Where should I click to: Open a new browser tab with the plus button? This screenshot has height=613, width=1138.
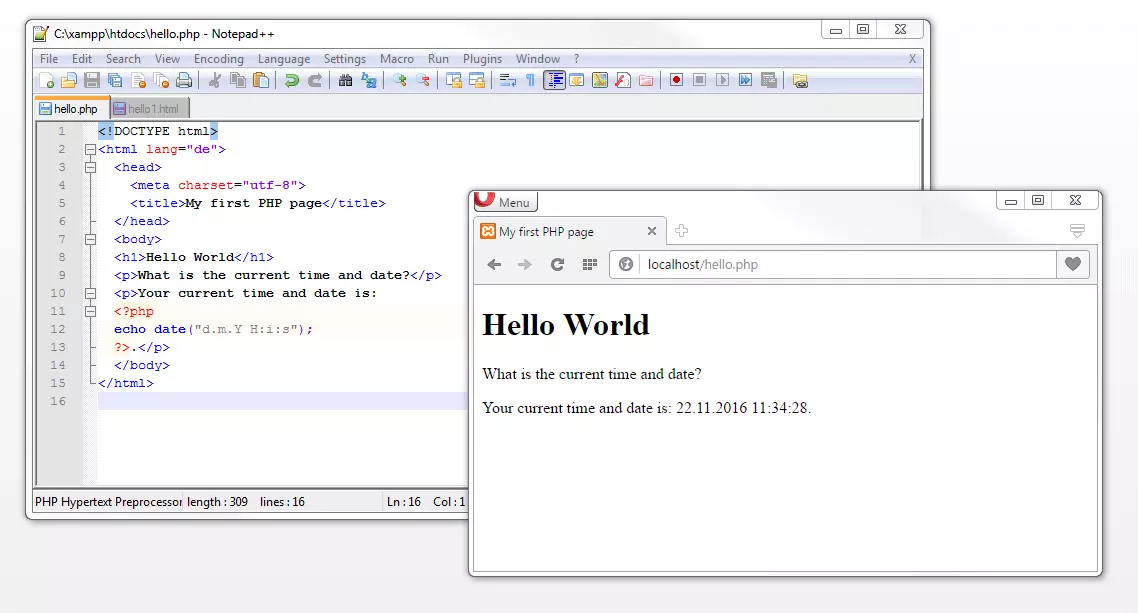(681, 230)
